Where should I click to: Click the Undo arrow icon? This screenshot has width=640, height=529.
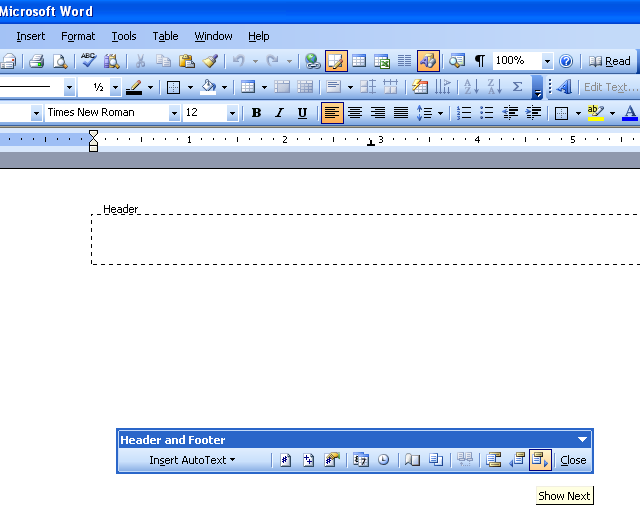(239, 61)
